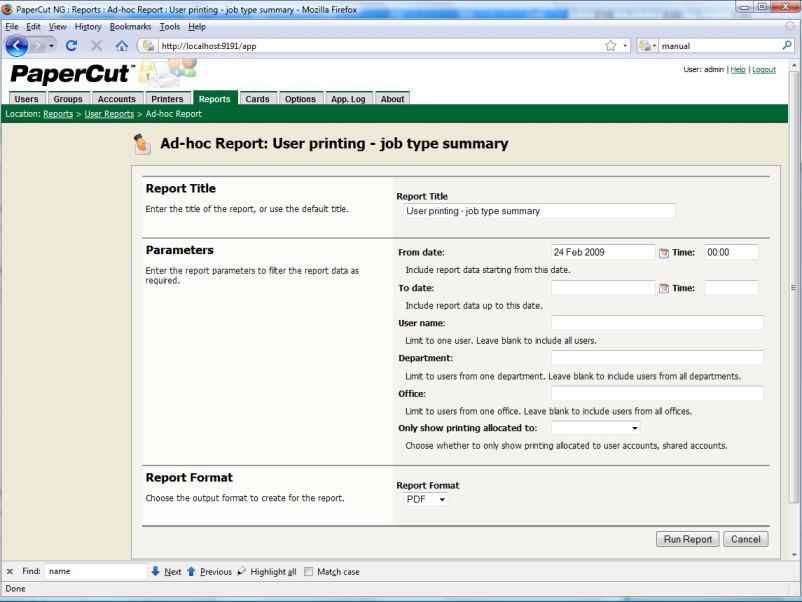Click the Report Title text field
The width and height of the screenshot is (802, 602).
click(539, 211)
